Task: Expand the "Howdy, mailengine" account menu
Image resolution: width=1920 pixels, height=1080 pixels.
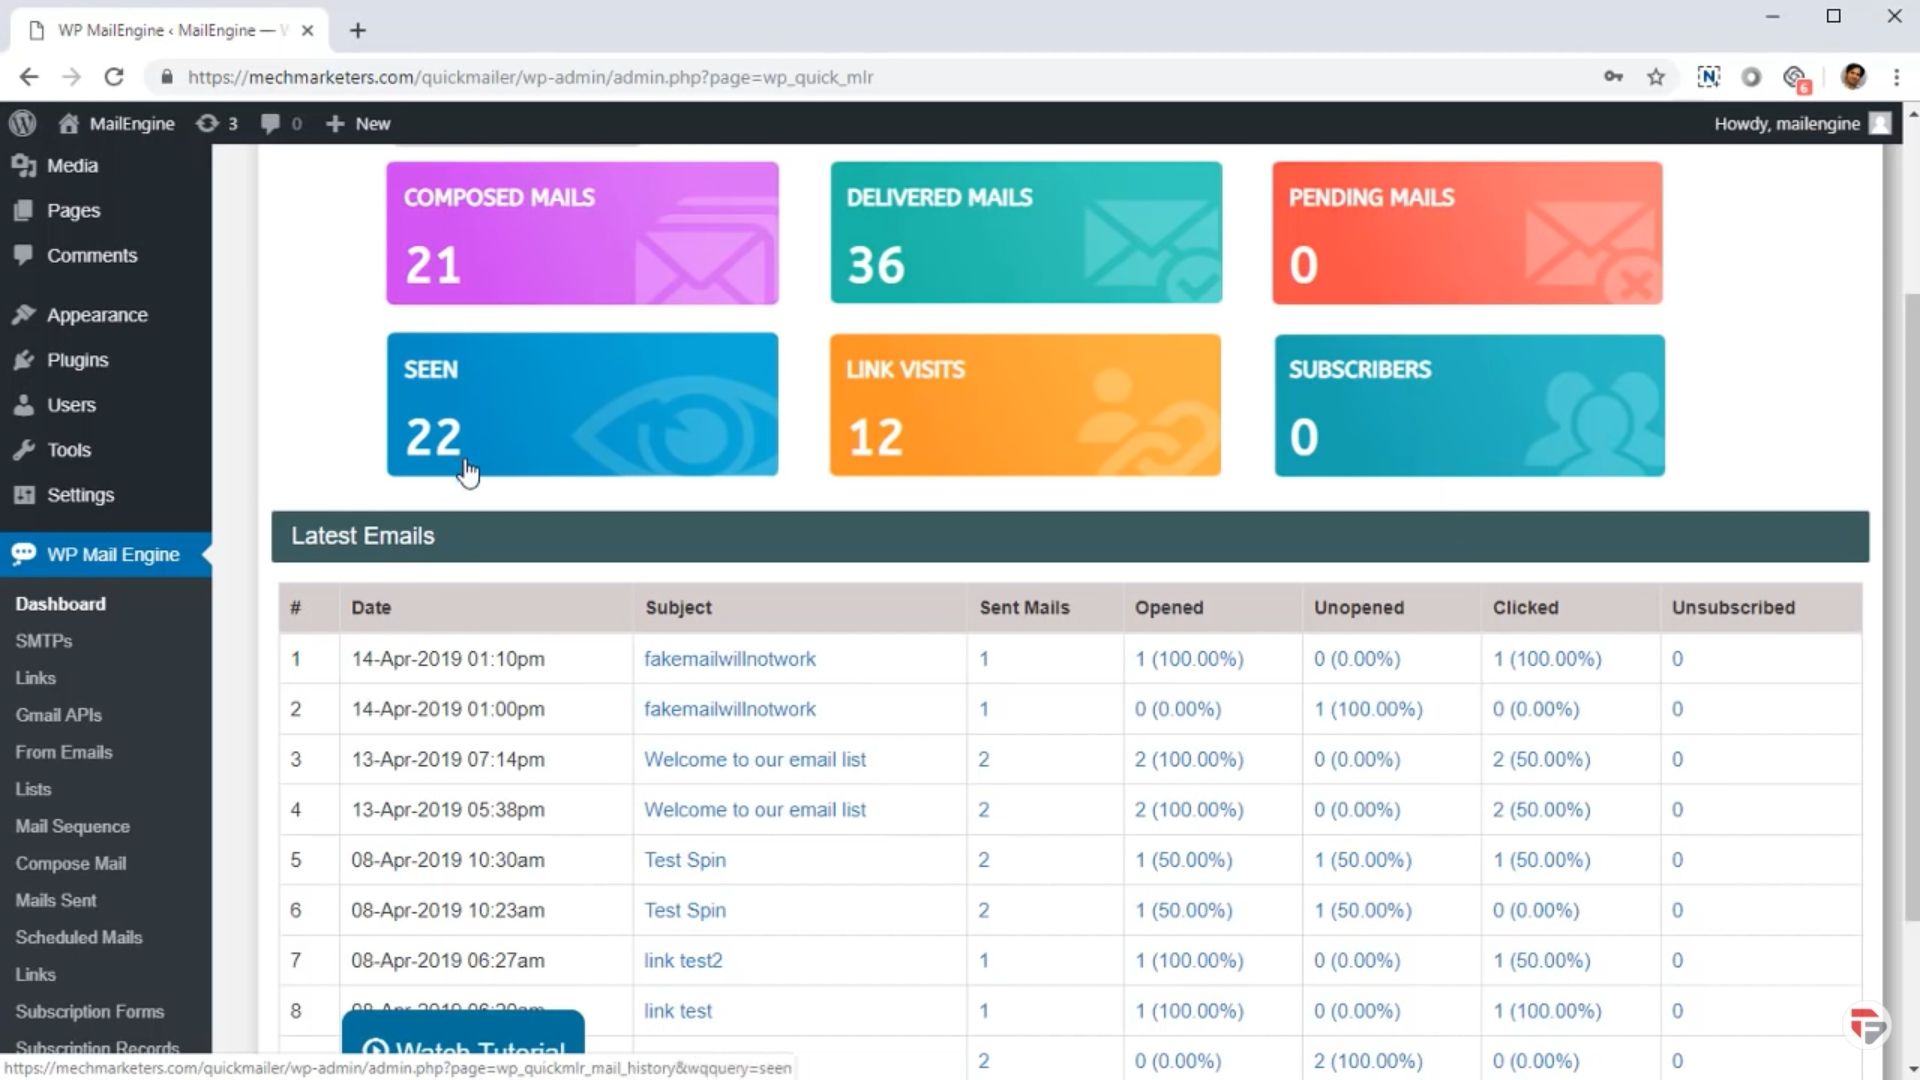Action: click(x=1790, y=123)
